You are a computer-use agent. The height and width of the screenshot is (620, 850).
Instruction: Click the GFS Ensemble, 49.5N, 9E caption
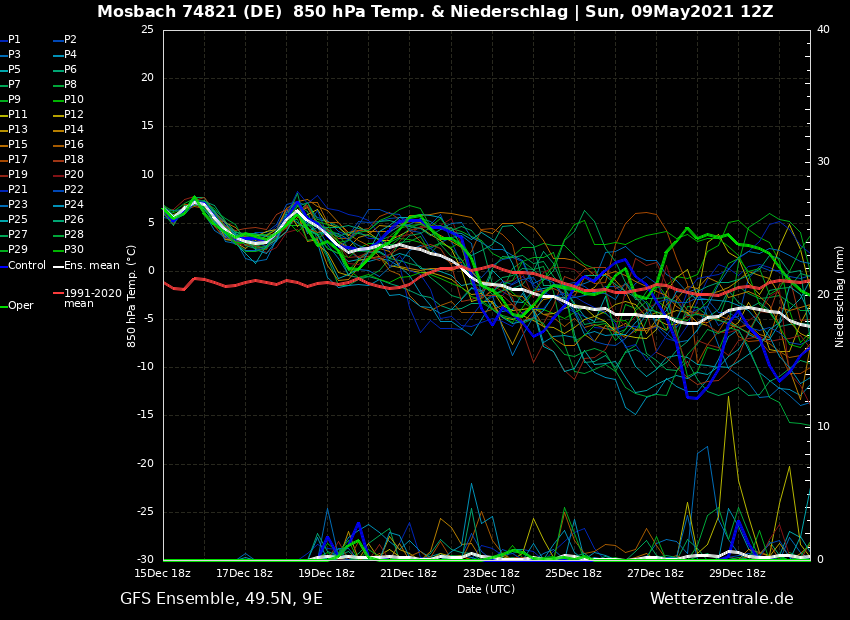point(221,599)
